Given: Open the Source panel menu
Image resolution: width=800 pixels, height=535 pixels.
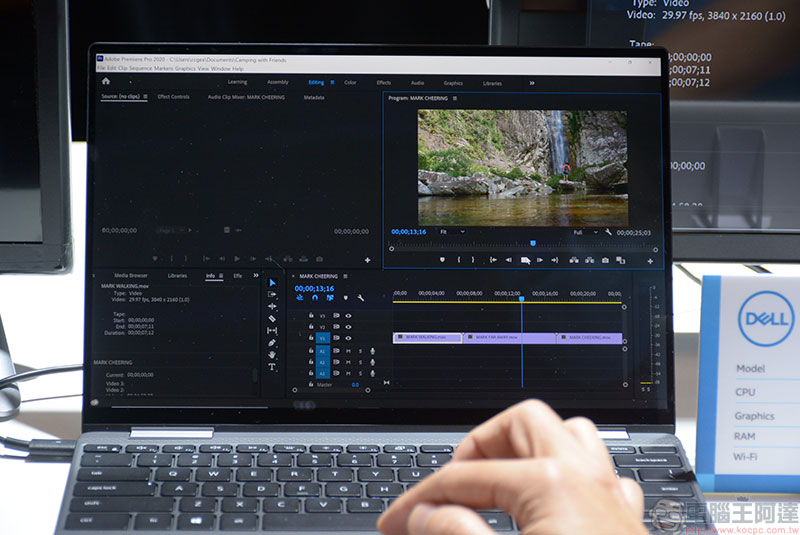Looking at the screenshot, I should (145, 96).
